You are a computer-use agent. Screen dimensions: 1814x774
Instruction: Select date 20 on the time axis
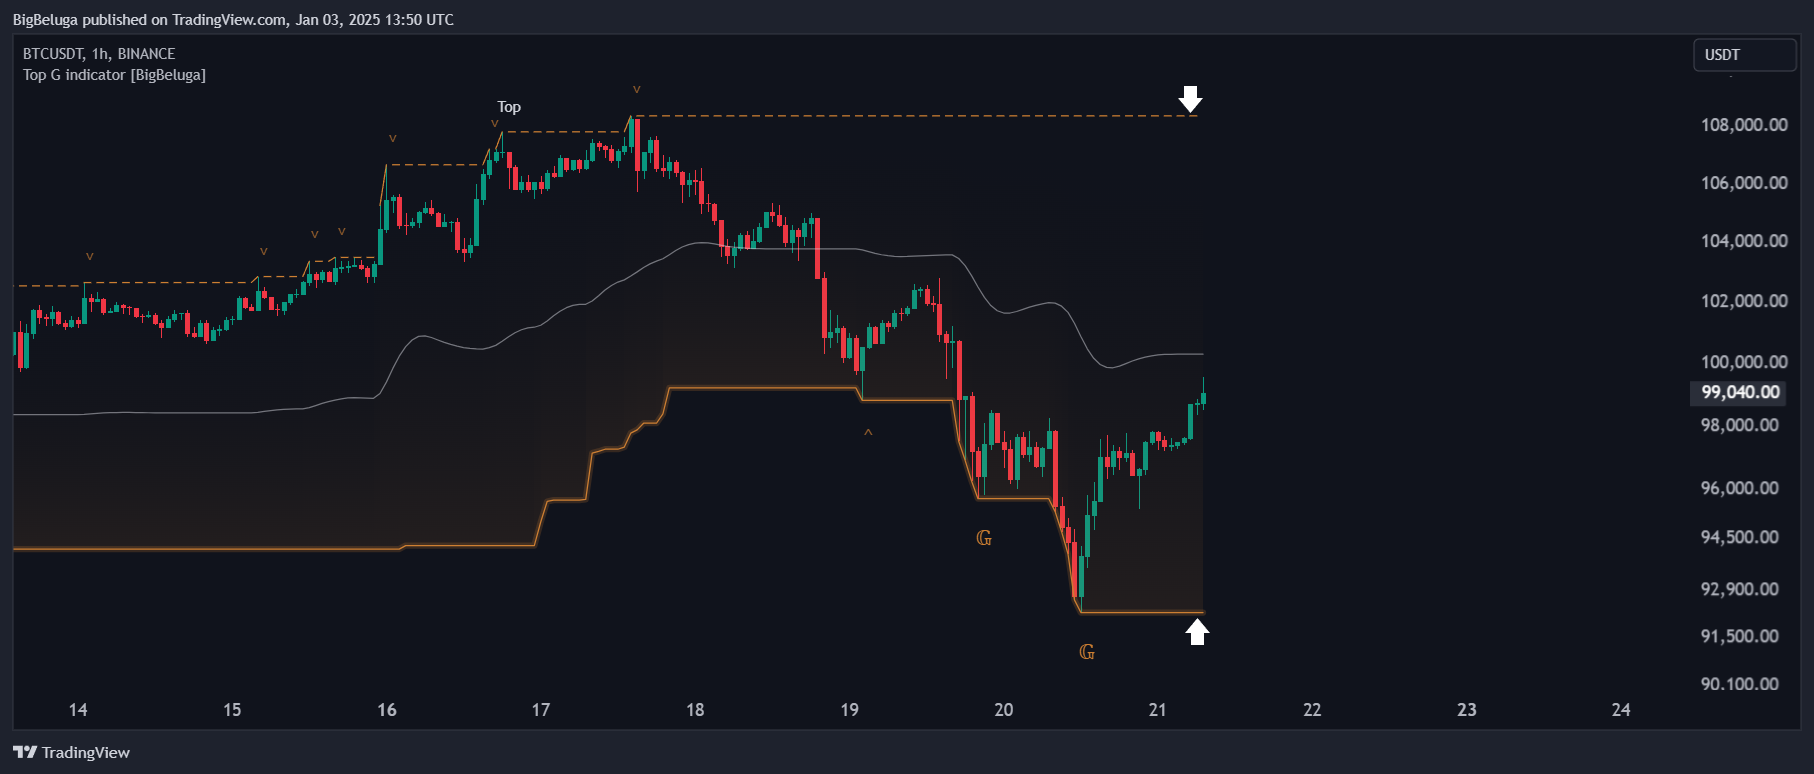tap(1004, 710)
